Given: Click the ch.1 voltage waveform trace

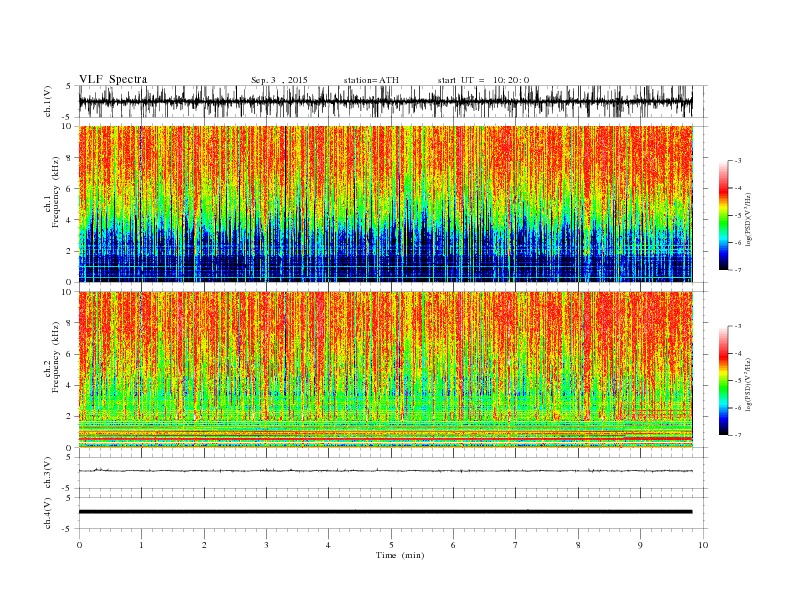Looking at the screenshot, I should pos(386,101).
